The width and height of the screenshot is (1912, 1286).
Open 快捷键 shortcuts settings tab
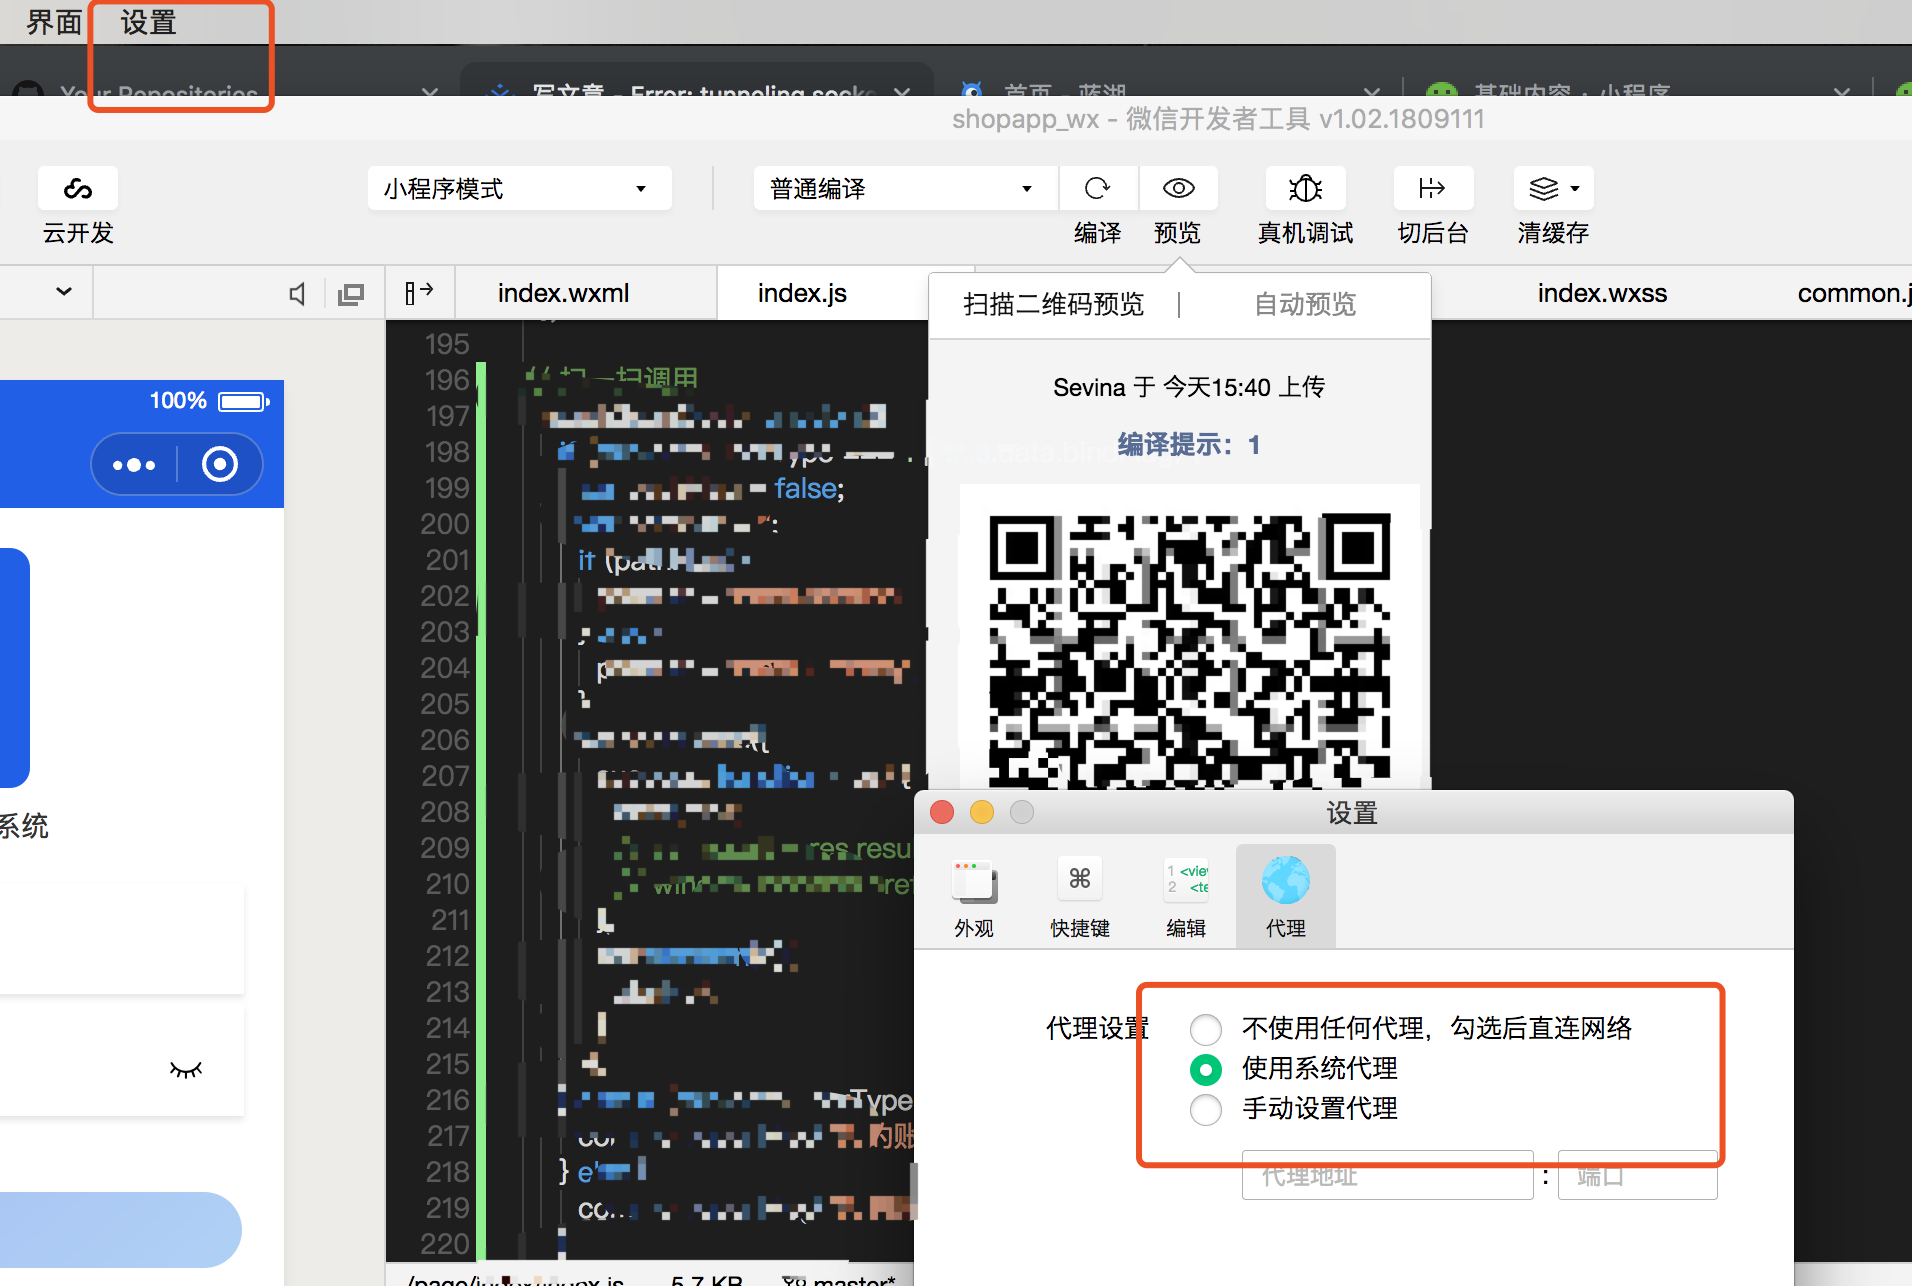pyautogui.click(x=1080, y=897)
